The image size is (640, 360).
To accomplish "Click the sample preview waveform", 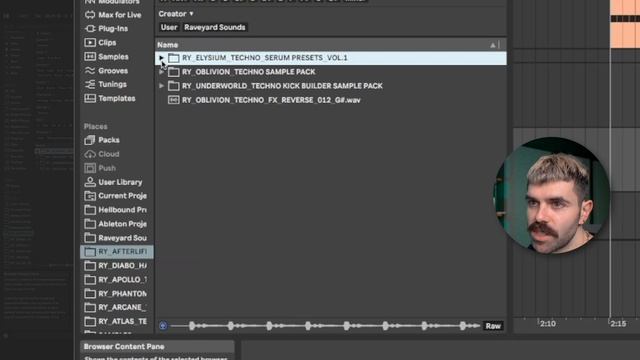I will pyautogui.click(x=325, y=326).
